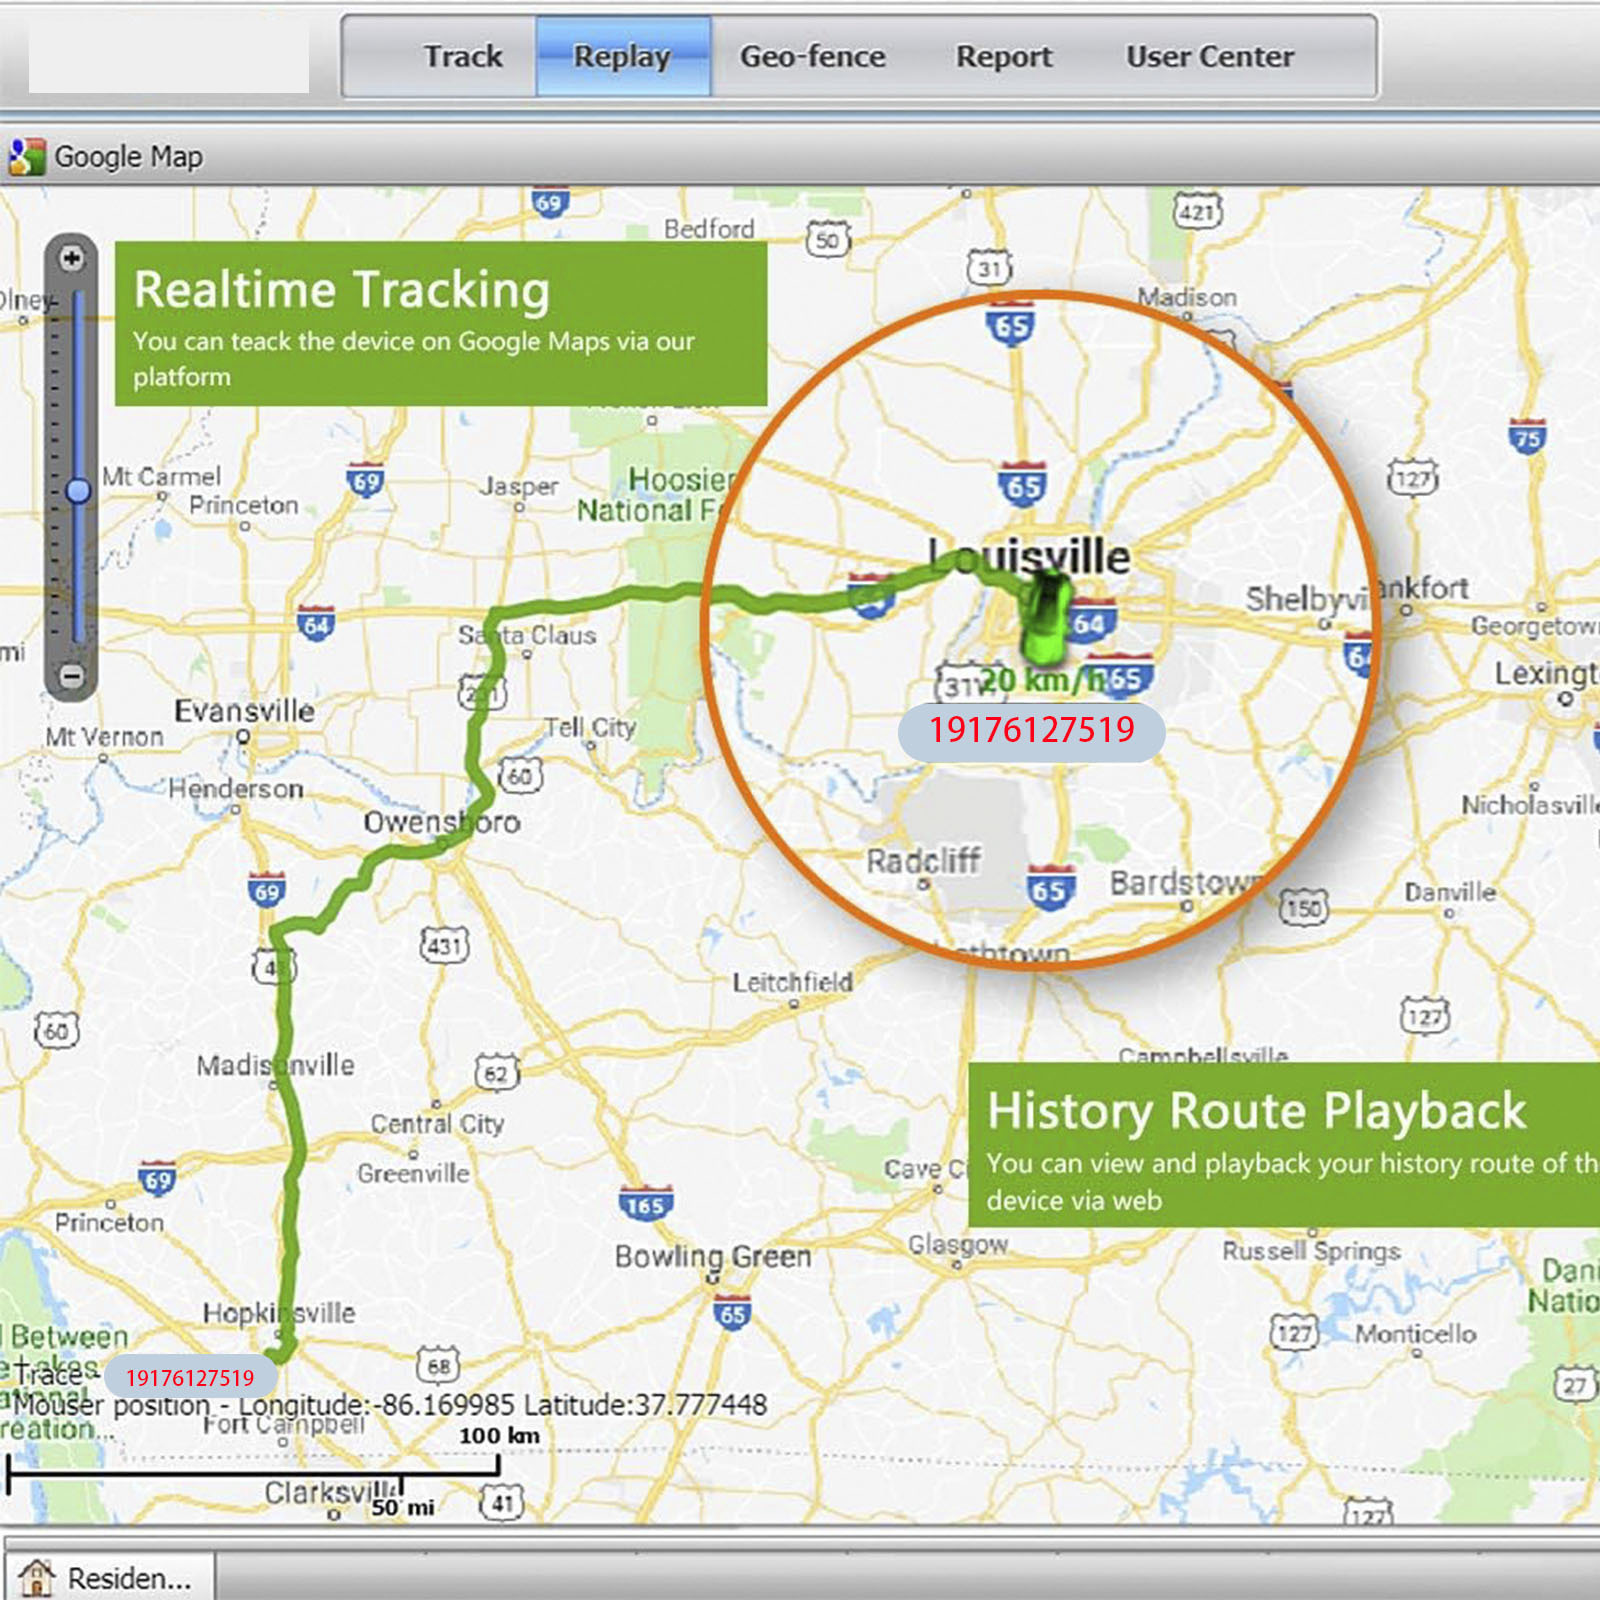1600x1600 pixels.
Task: Click the 100 km scale label
Action: click(x=499, y=1436)
